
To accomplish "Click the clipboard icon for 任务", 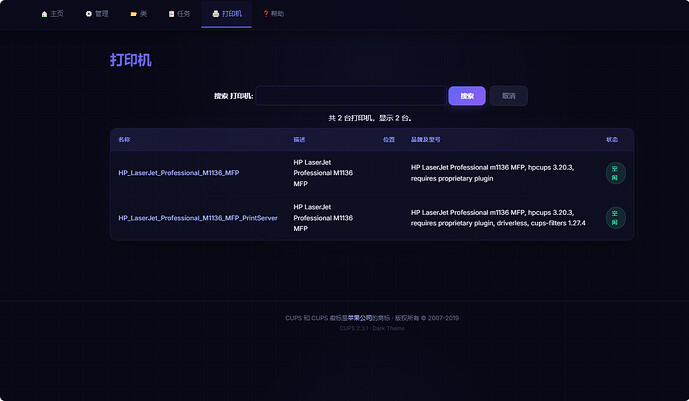I will tap(171, 14).
